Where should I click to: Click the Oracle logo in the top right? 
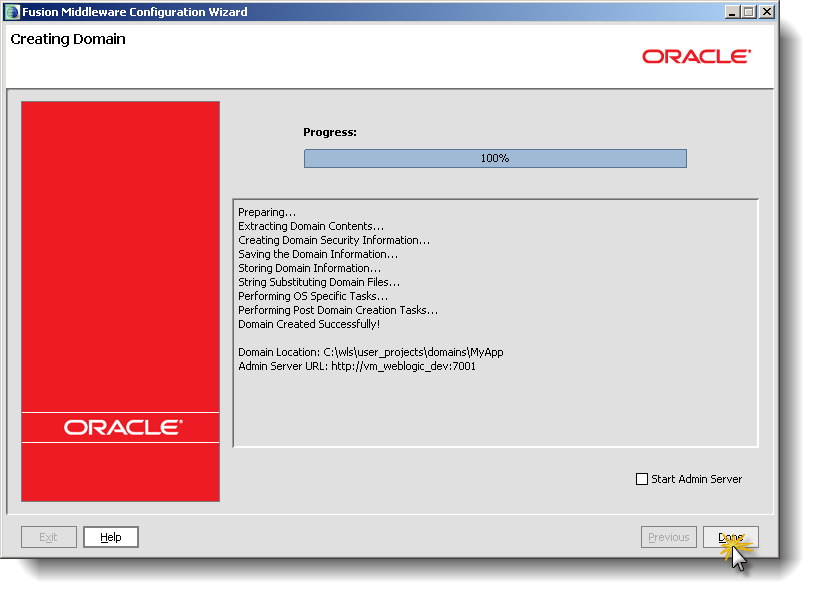[x=696, y=57]
